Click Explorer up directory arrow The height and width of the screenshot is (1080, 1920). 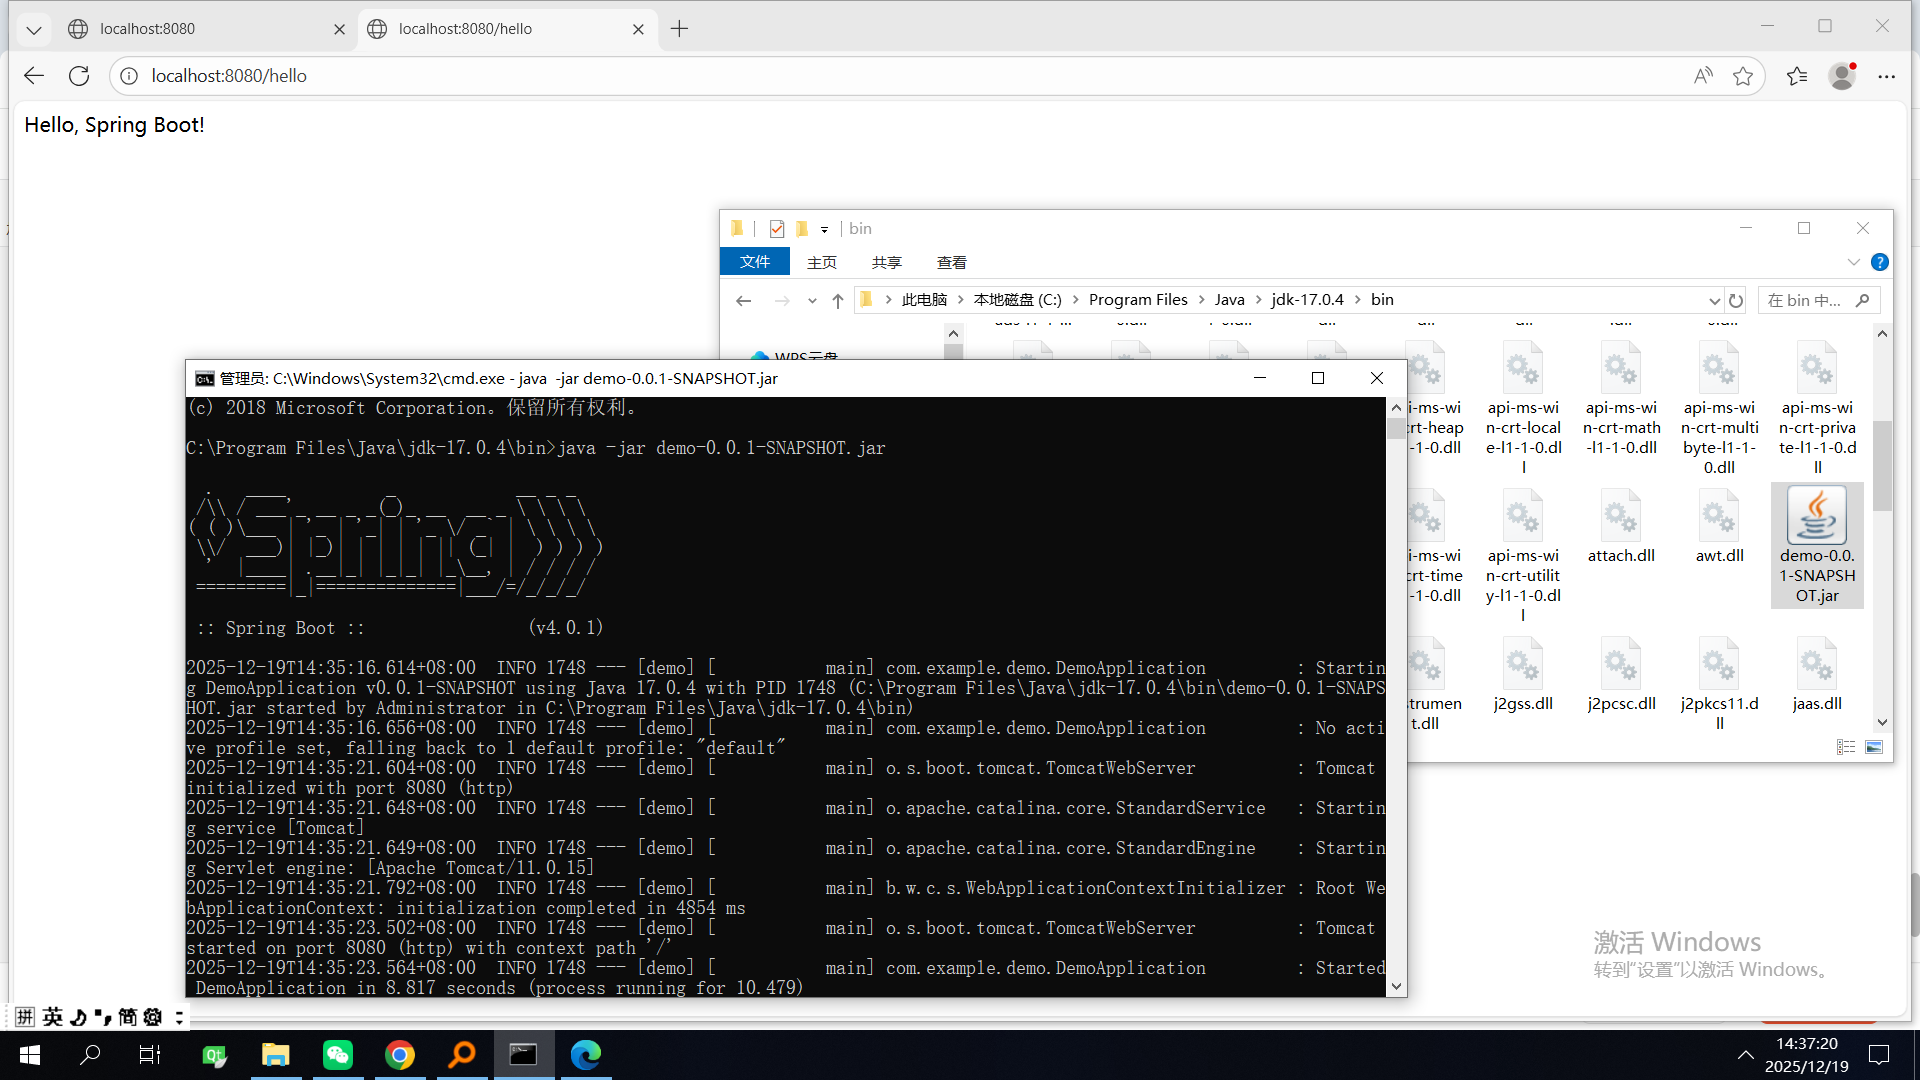click(x=838, y=300)
